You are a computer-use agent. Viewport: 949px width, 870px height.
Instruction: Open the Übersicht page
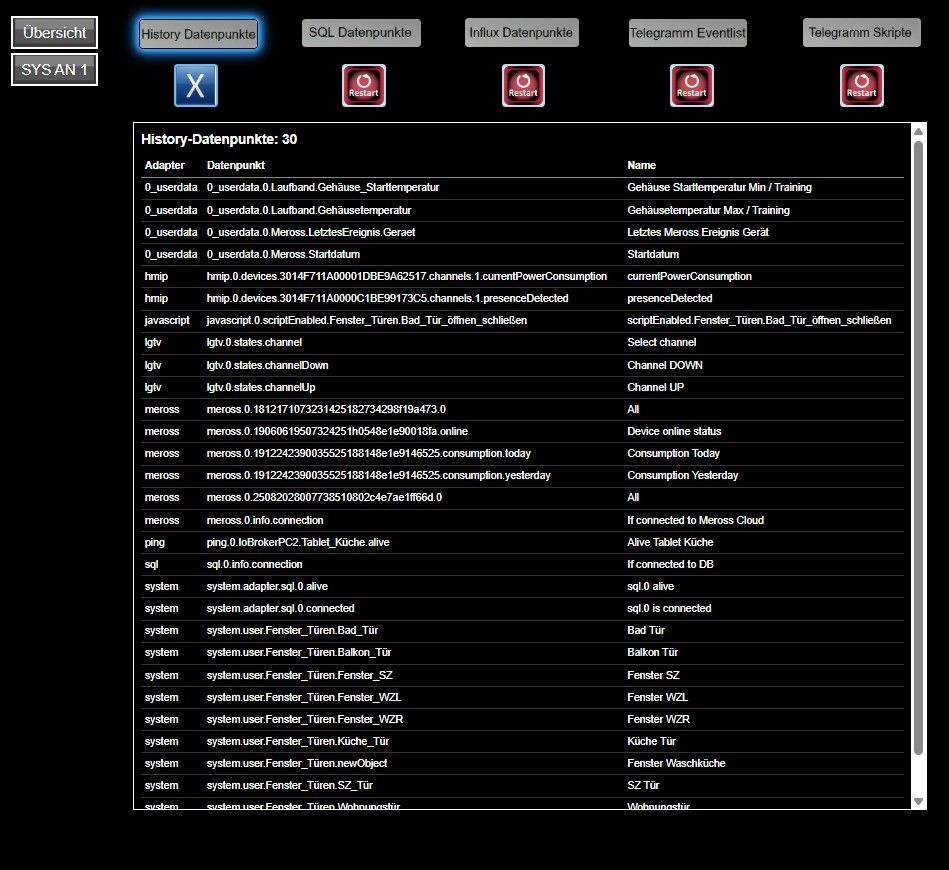click(x=54, y=33)
